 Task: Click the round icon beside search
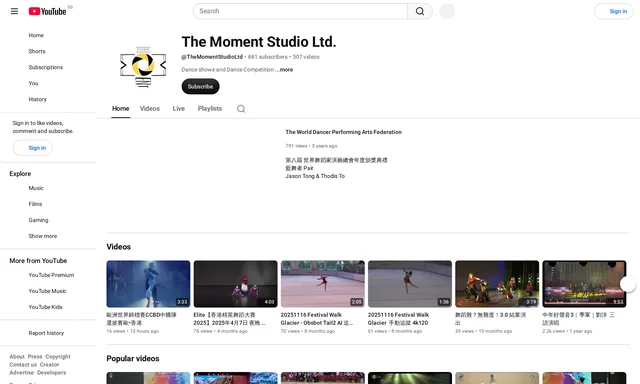447,11
